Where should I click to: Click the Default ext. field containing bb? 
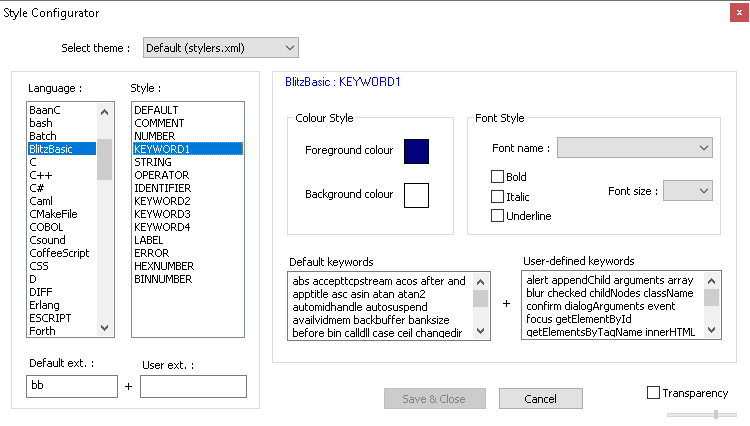click(72, 386)
